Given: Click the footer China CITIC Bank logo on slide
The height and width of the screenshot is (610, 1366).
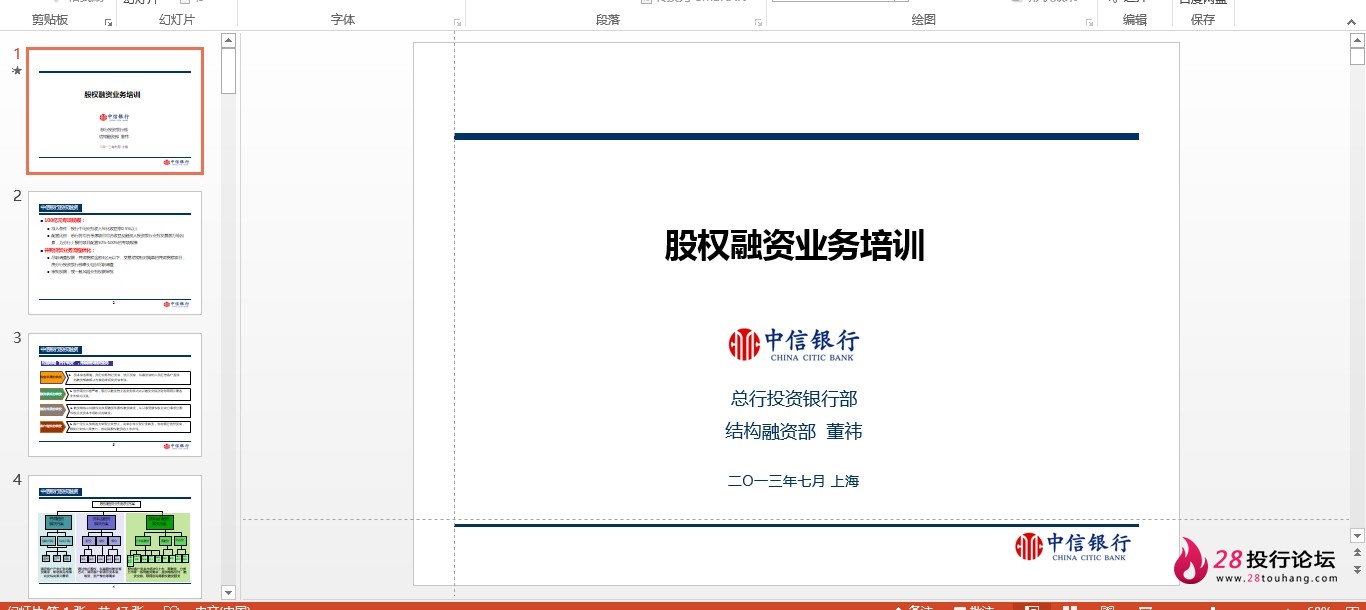Looking at the screenshot, I should [1072, 546].
